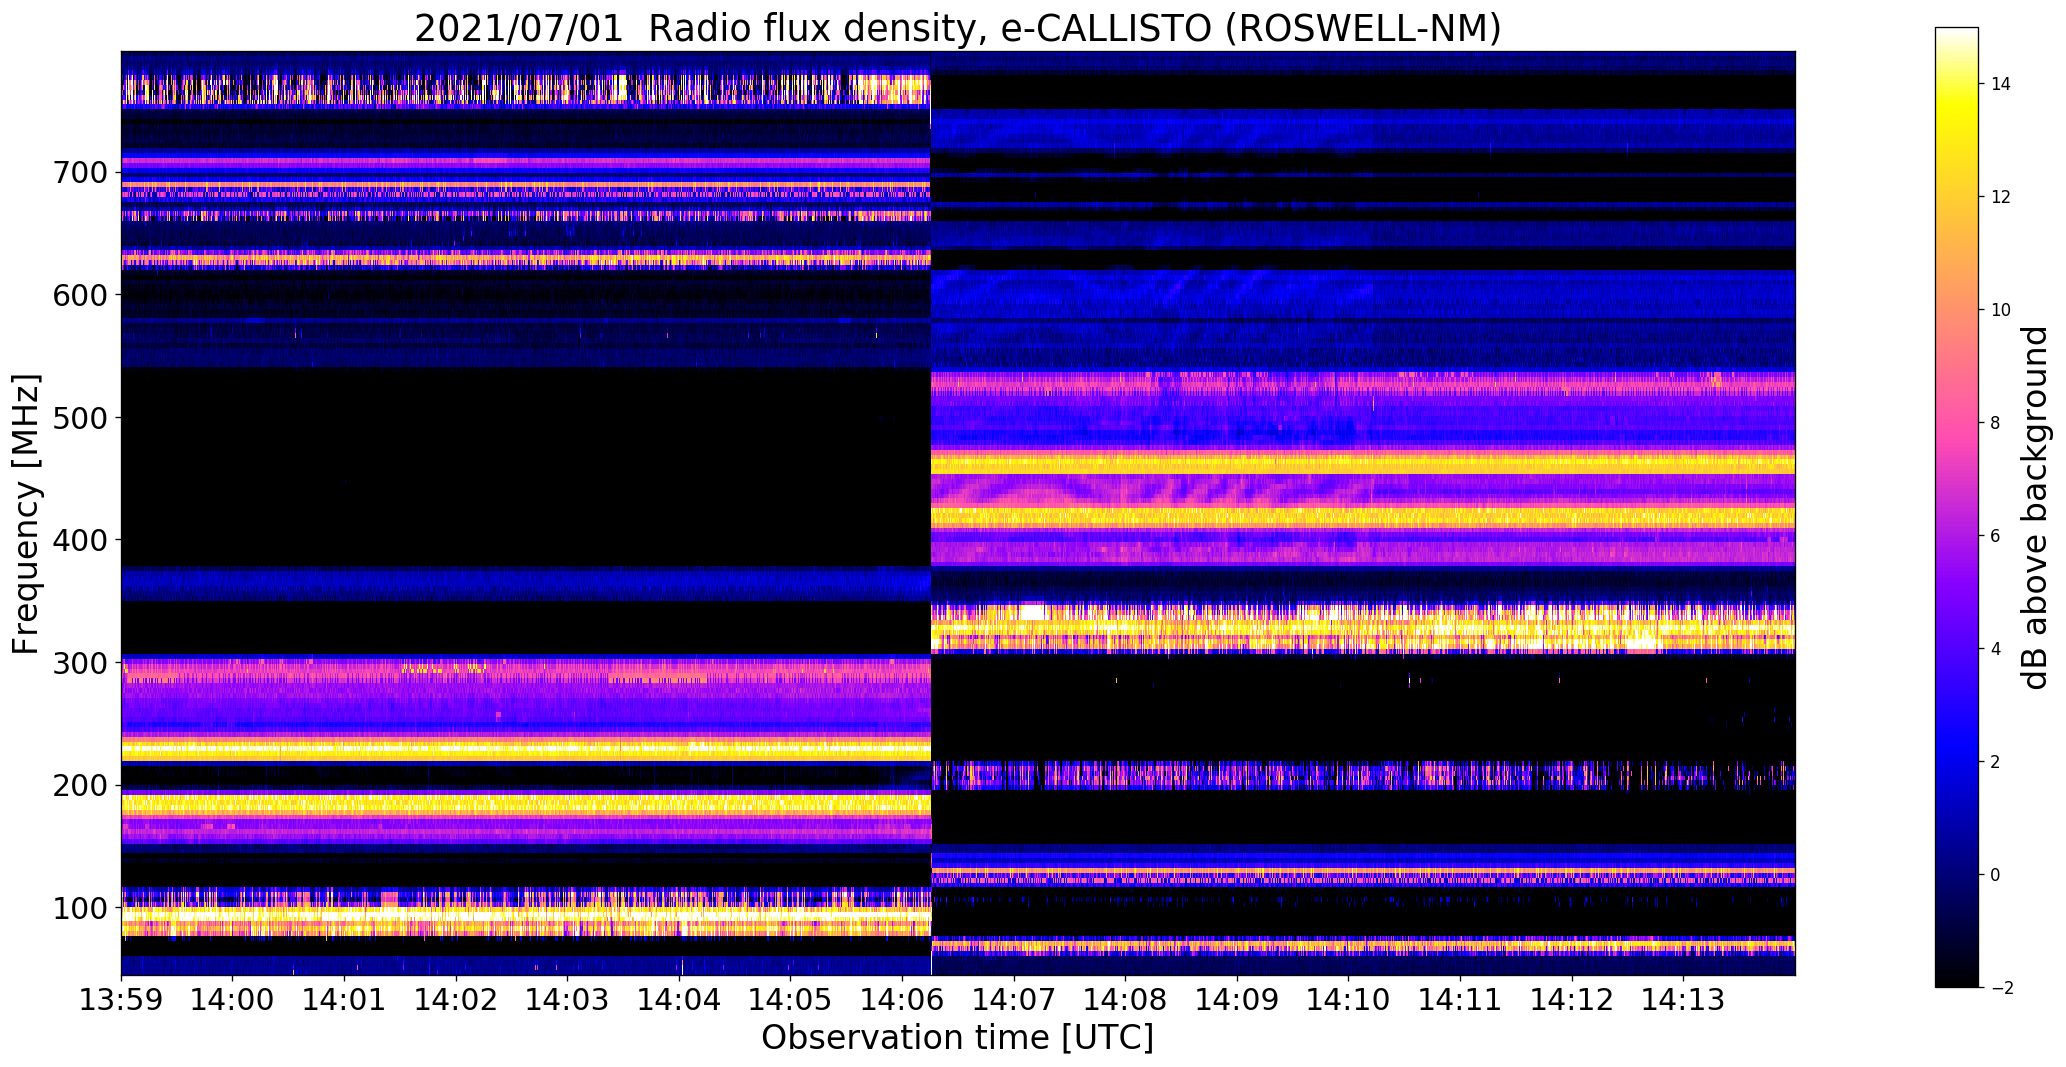
Task: Click the 500 MHz frequency tick label
Action: pos(79,418)
